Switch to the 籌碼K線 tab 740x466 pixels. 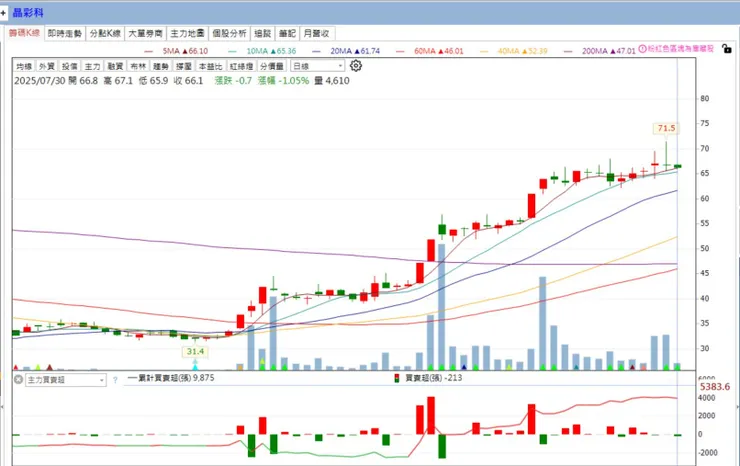pyautogui.click(x=25, y=33)
